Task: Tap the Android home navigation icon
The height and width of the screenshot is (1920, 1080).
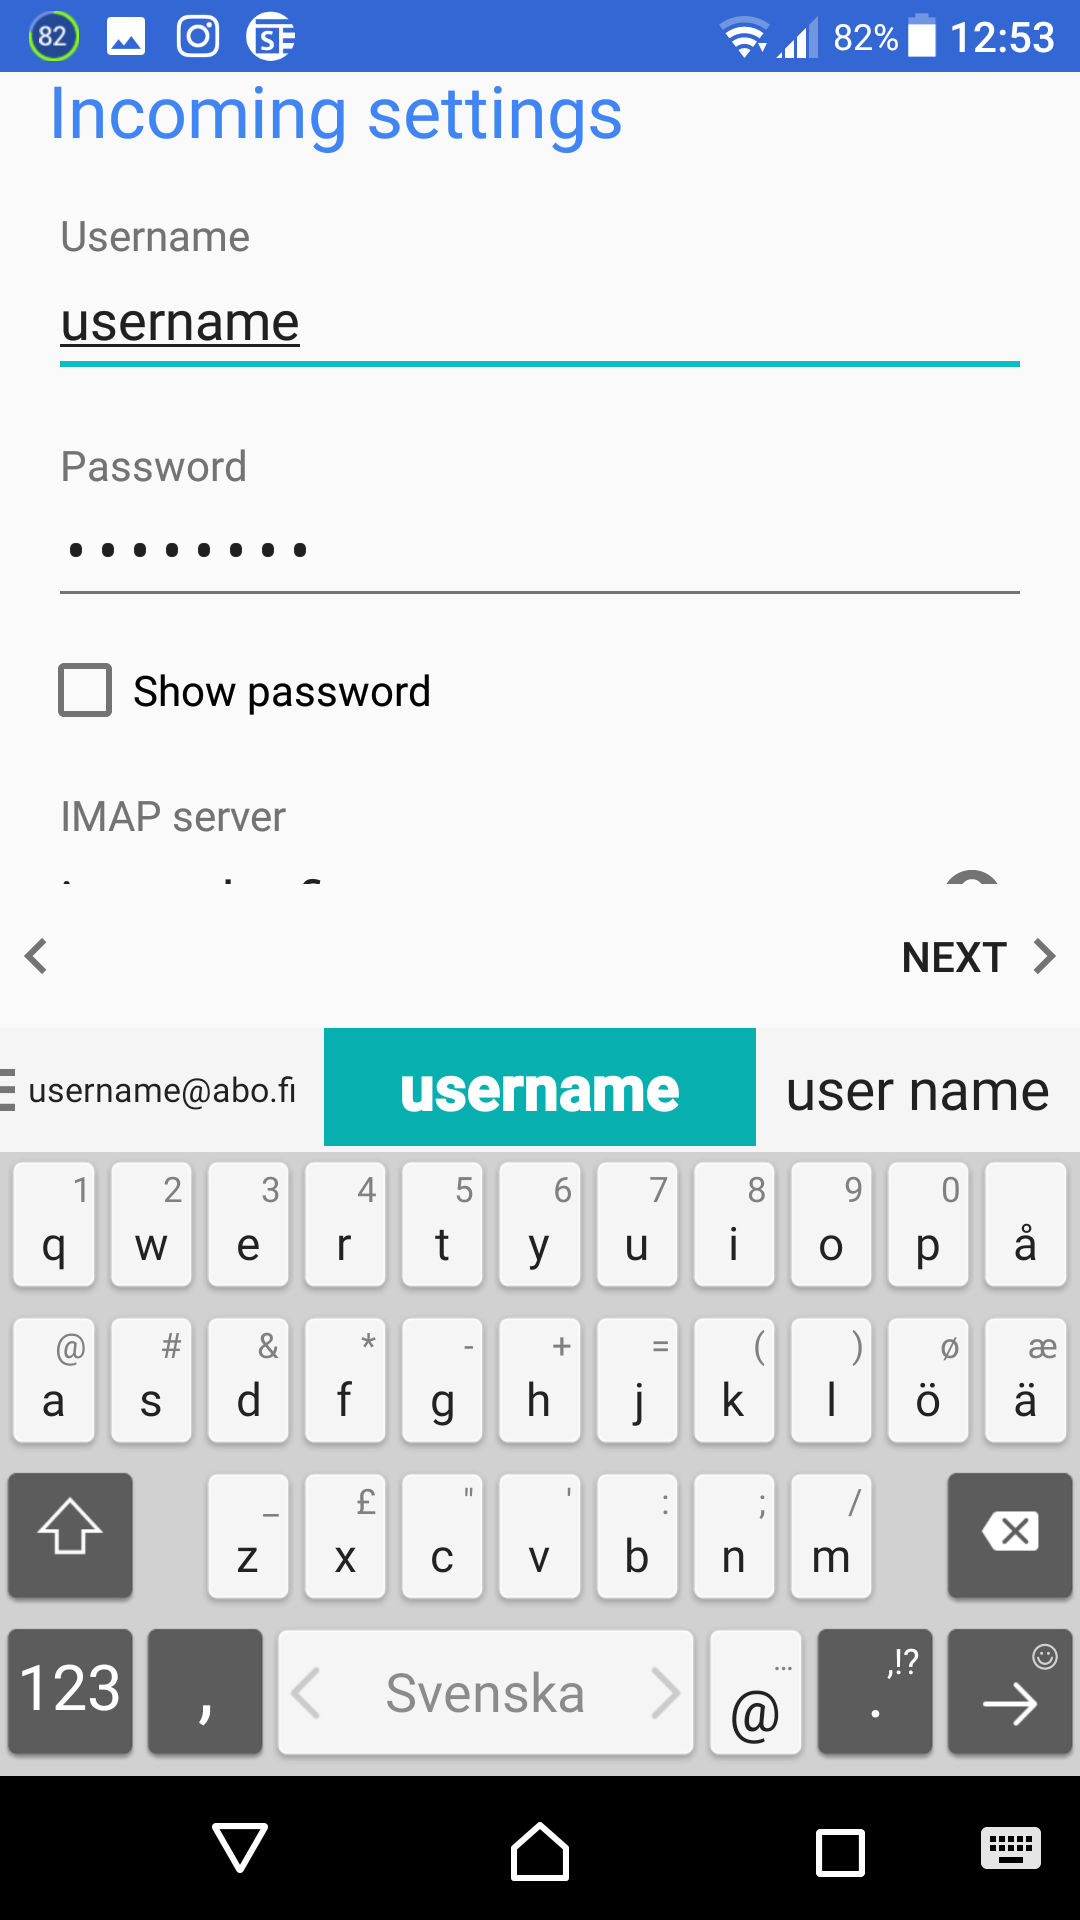Action: pyautogui.click(x=540, y=1851)
